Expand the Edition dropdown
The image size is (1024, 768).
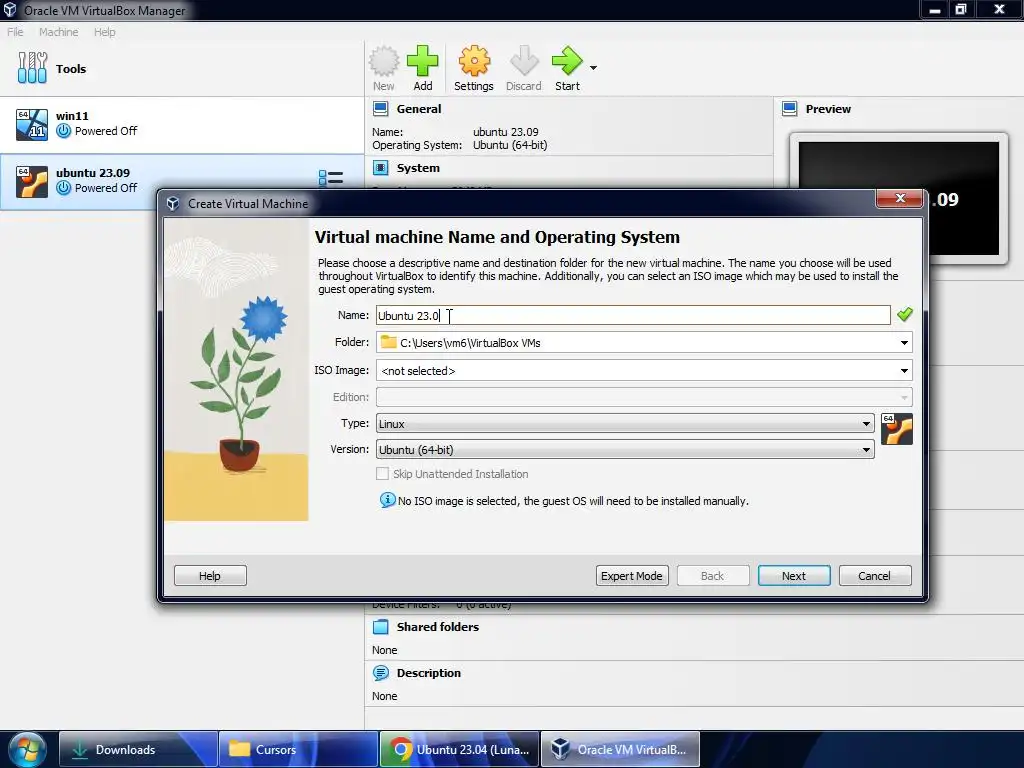pos(904,397)
